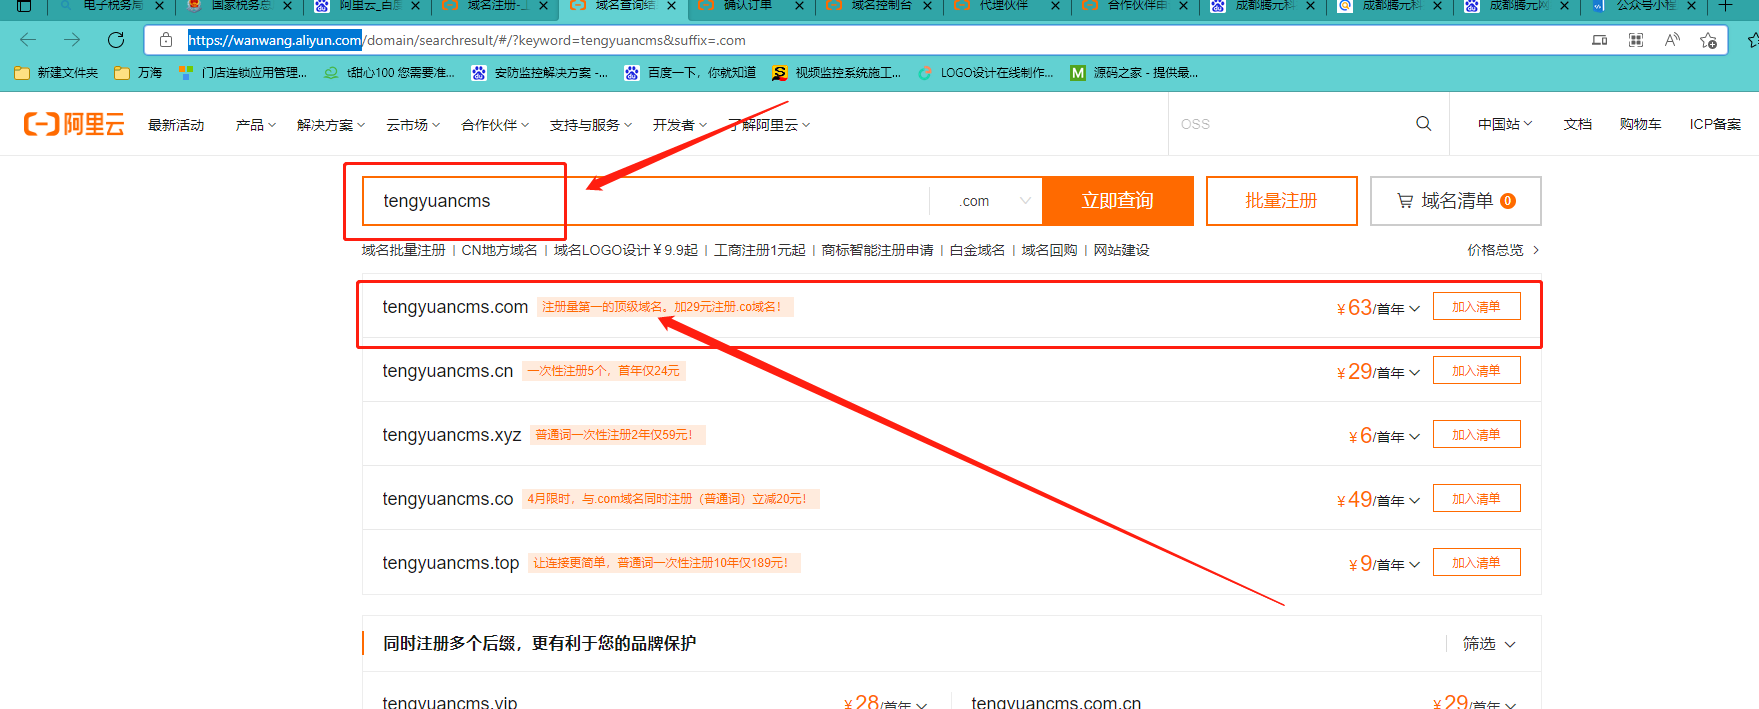Add tengyuancms.com to list via 加入清单
1759x709 pixels.
tap(1476, 307)
